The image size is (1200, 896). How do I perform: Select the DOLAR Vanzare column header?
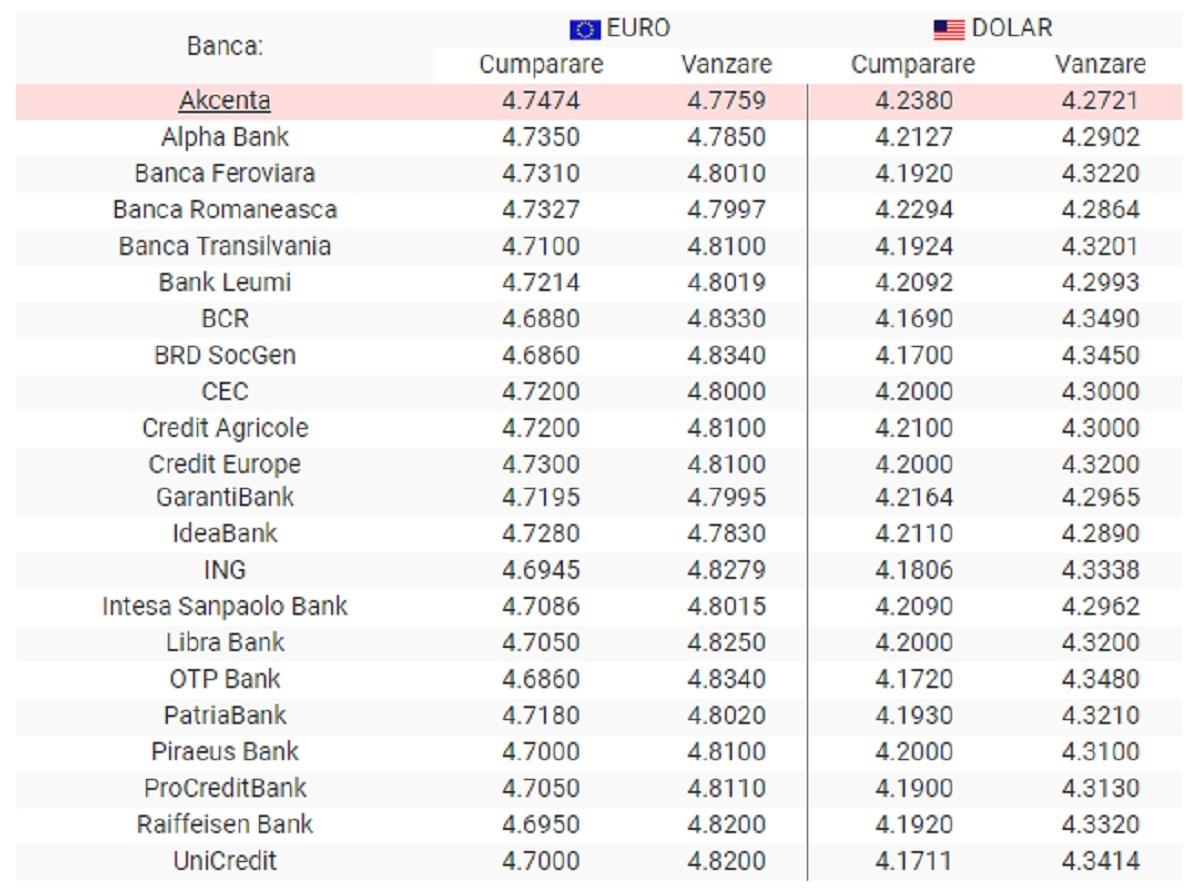(1100, 65)
